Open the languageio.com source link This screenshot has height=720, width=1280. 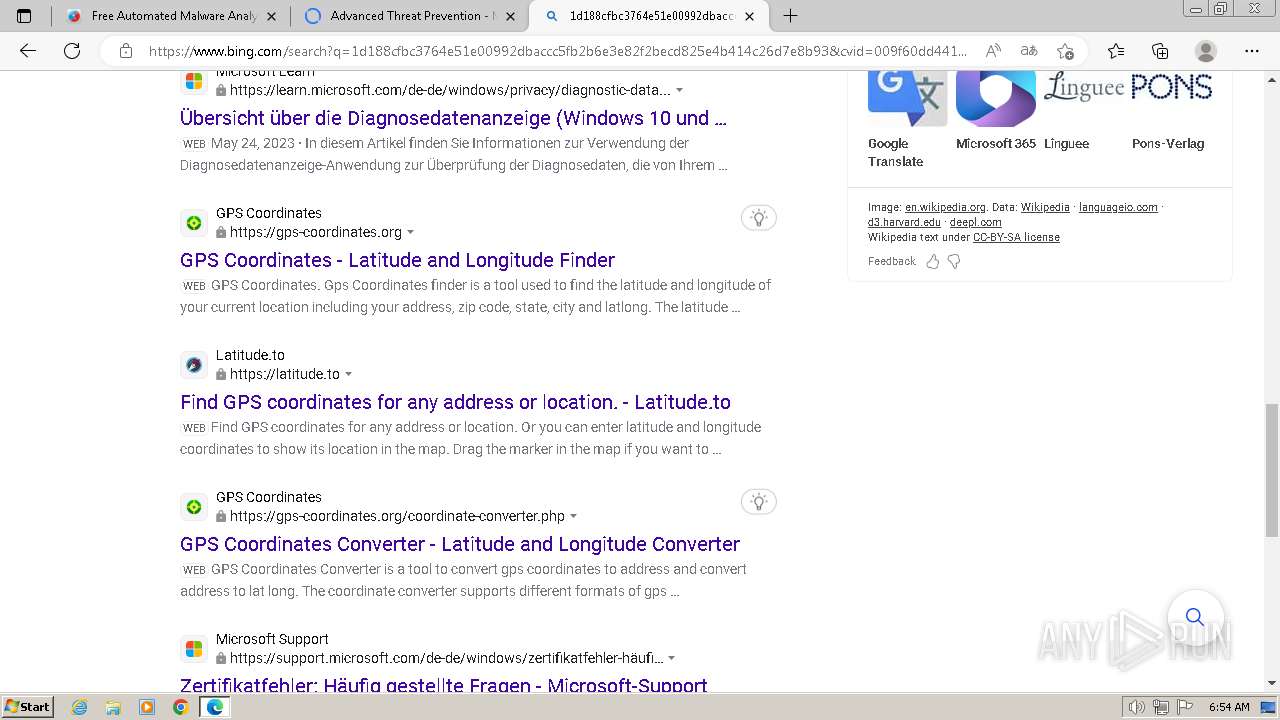point(1118,207)
